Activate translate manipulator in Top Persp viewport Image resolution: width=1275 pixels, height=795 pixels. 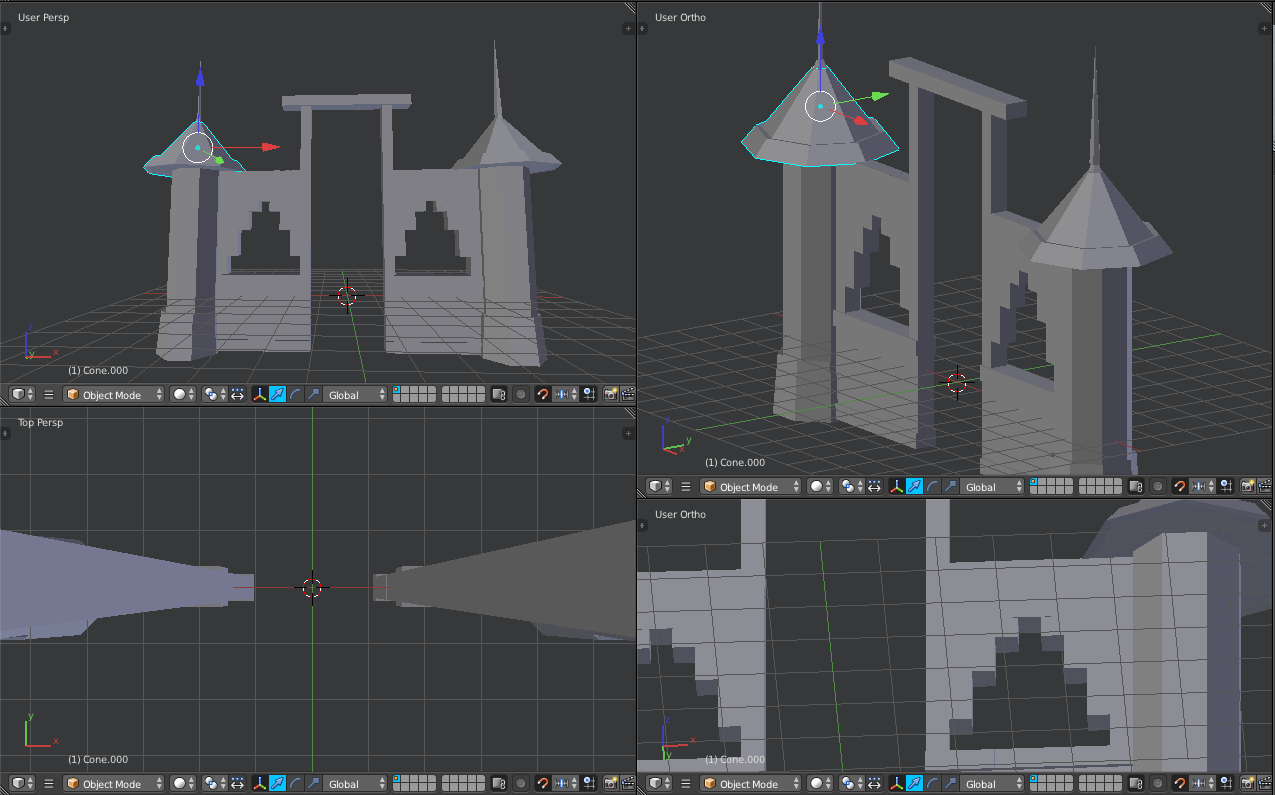pos(277,783)
